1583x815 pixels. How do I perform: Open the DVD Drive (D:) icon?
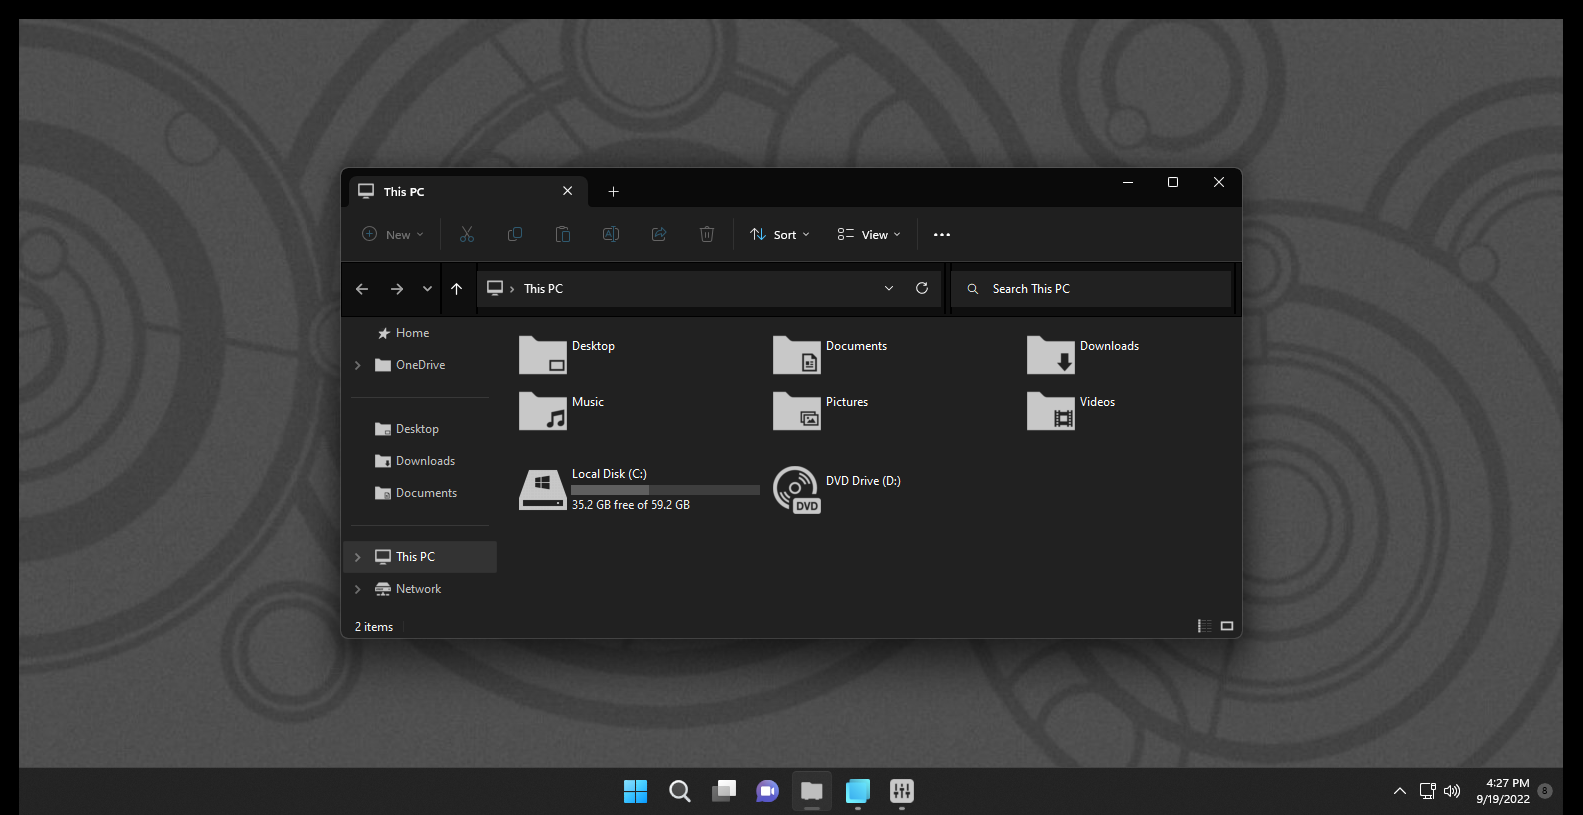(796, 490)
